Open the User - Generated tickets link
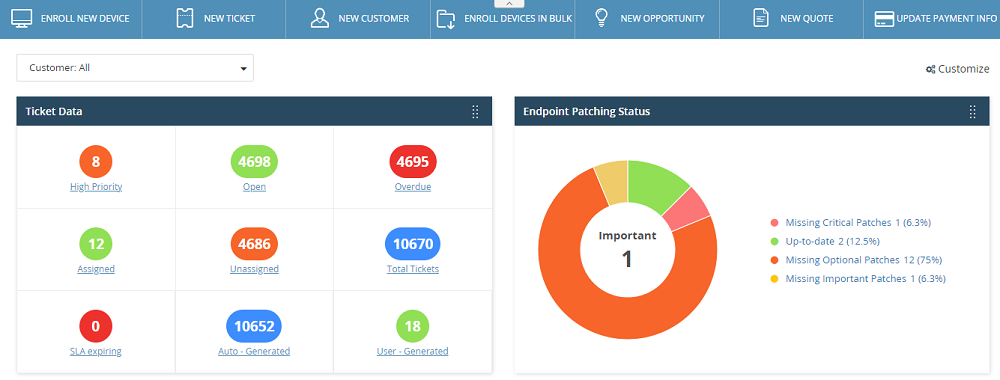Image resolution: width=1000 pixels, height=380 pixels. [413, 351]
